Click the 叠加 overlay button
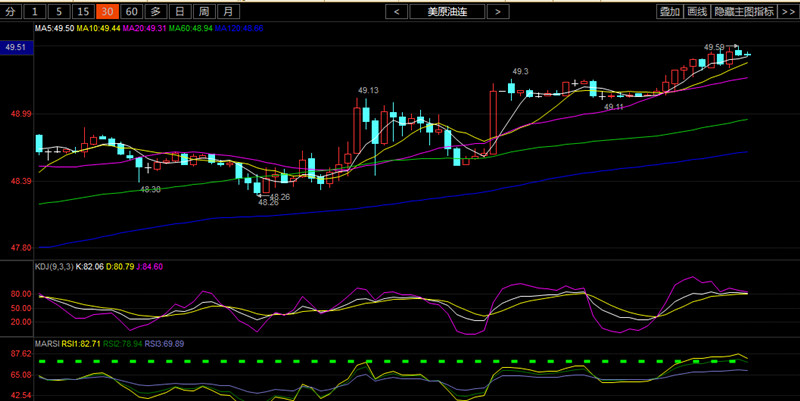 pos(669,12)
